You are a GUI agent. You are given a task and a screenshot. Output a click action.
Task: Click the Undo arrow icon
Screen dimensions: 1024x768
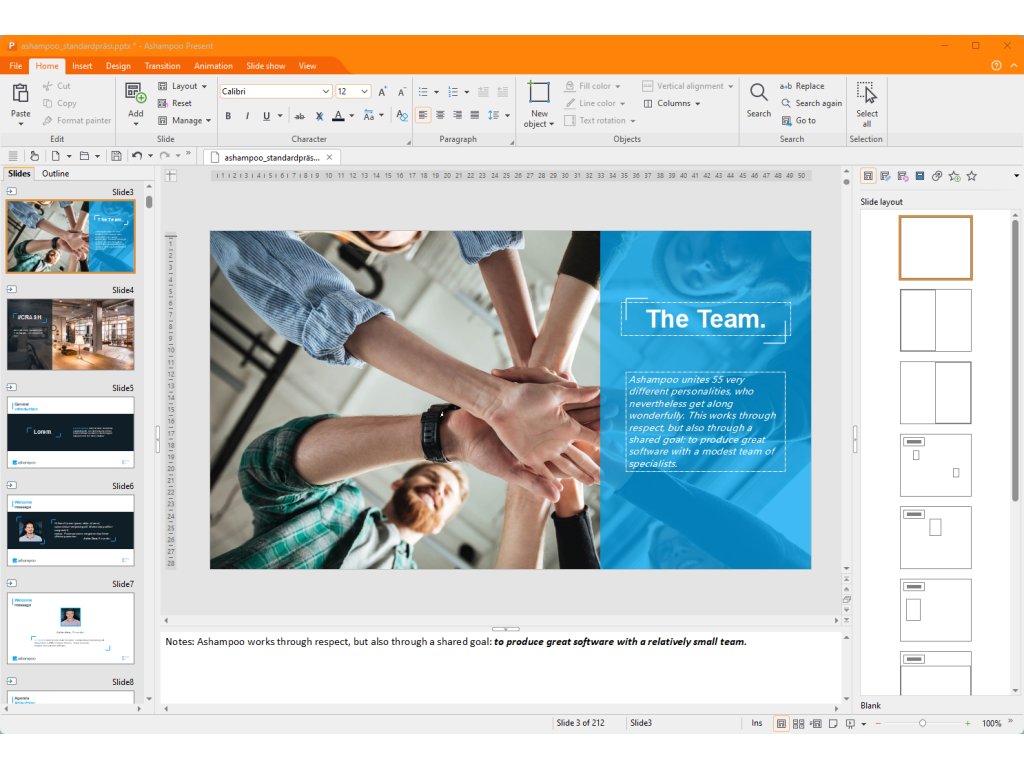[136, 156]
